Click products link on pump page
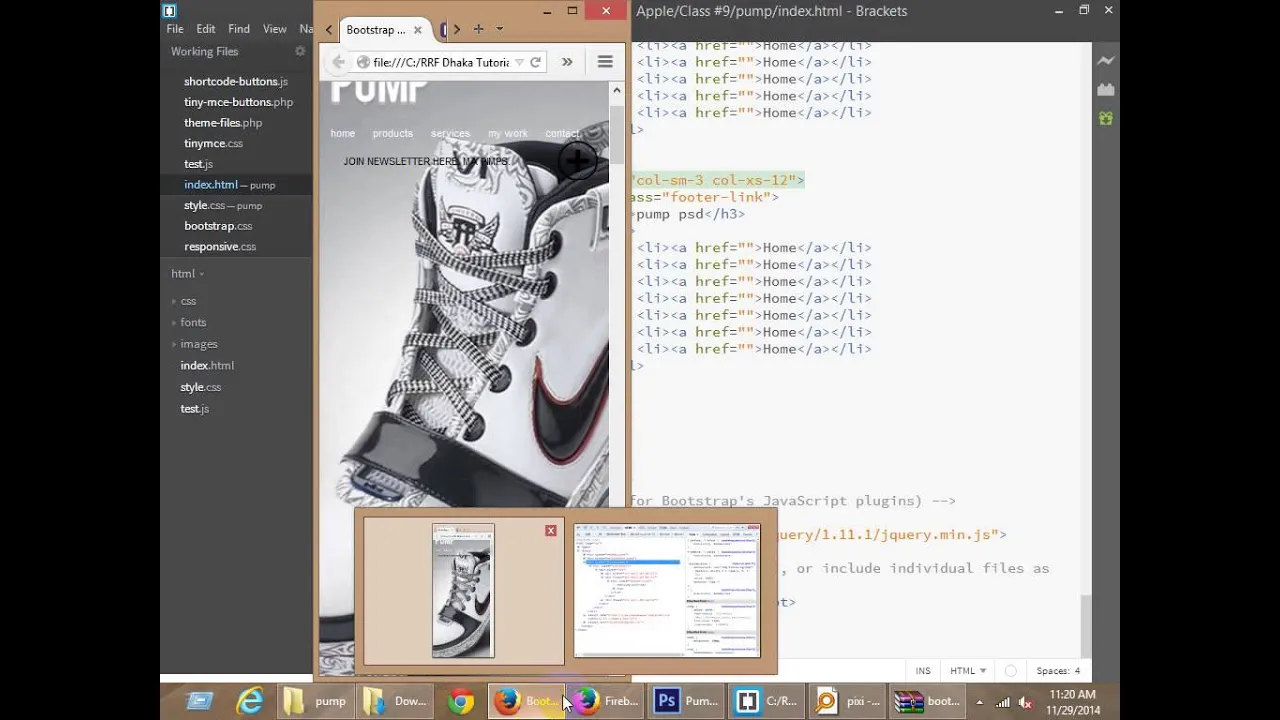This screenshot has width=1280, height=720. (x=393, y=133)
